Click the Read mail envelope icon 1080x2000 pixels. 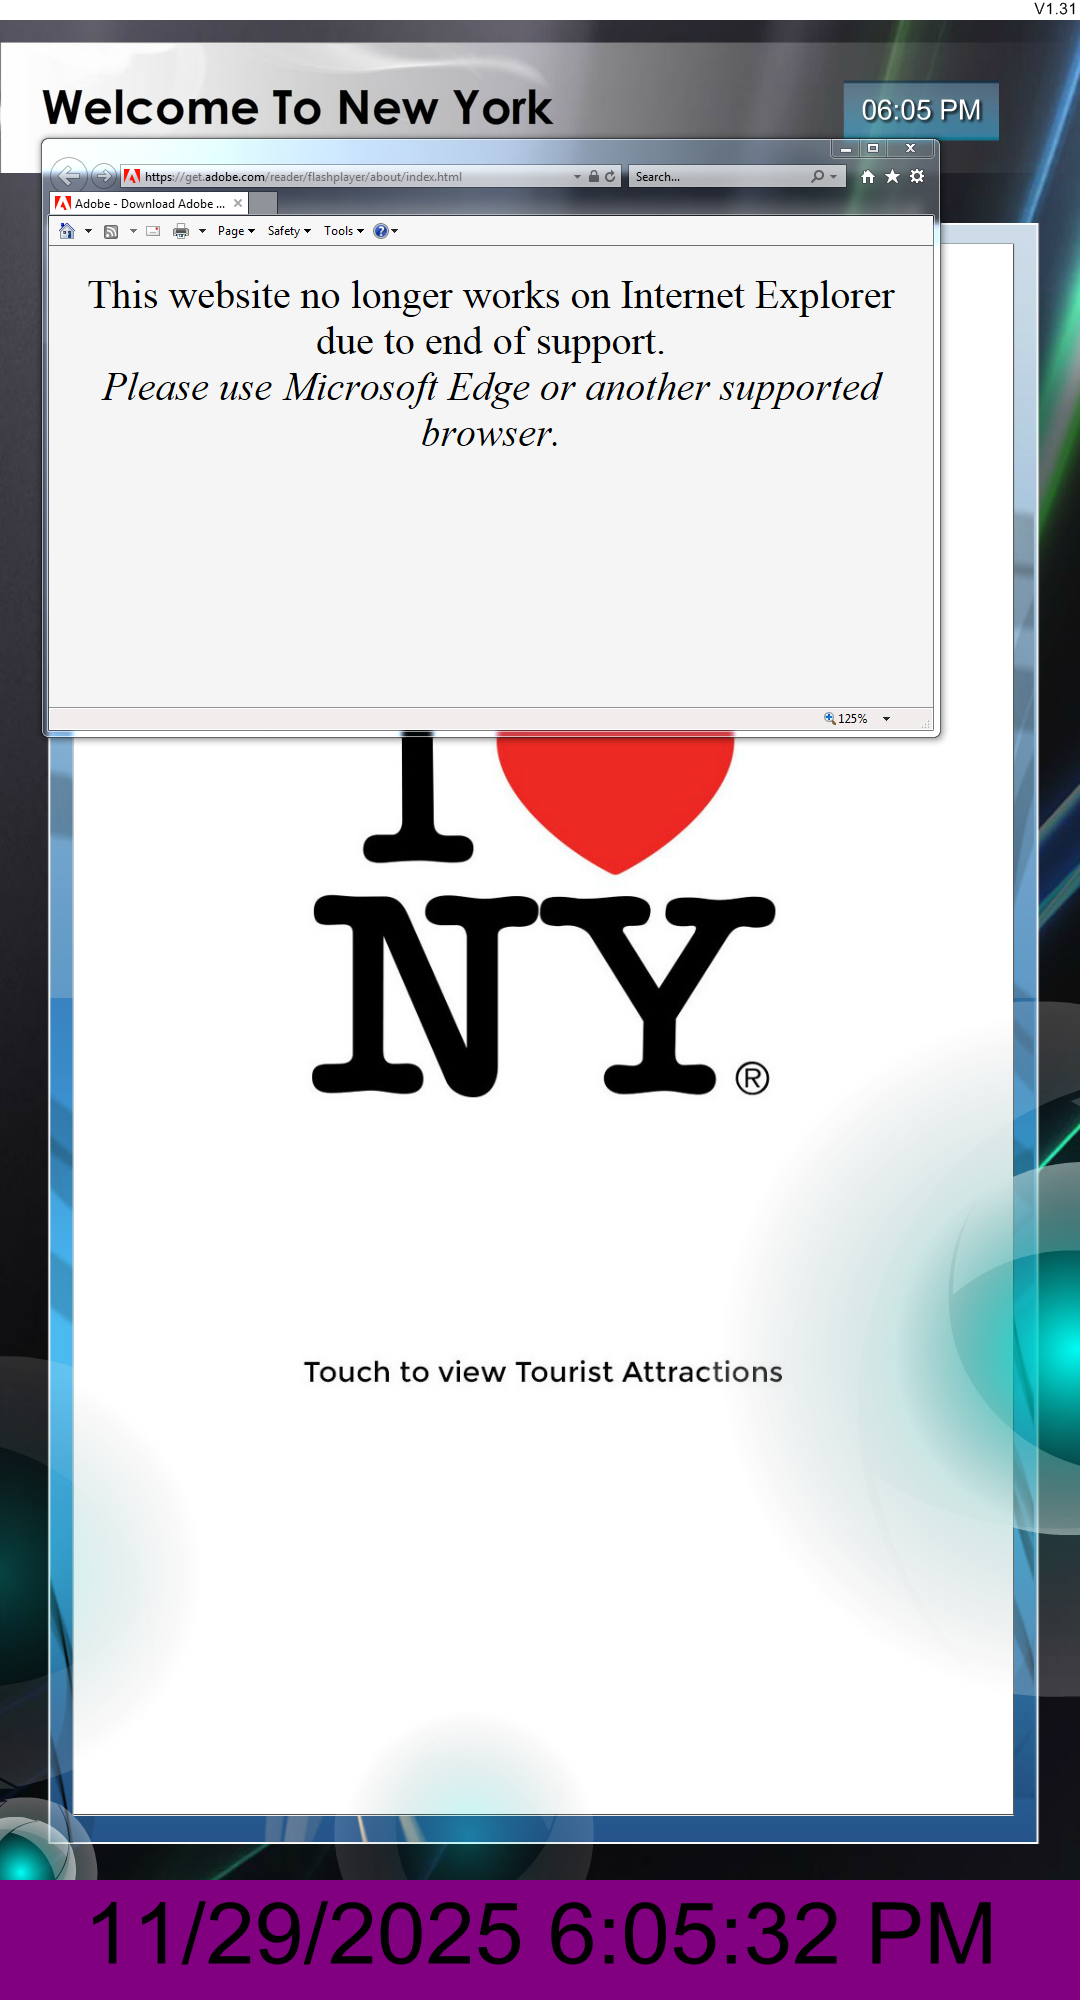click(x=153, y=231)
